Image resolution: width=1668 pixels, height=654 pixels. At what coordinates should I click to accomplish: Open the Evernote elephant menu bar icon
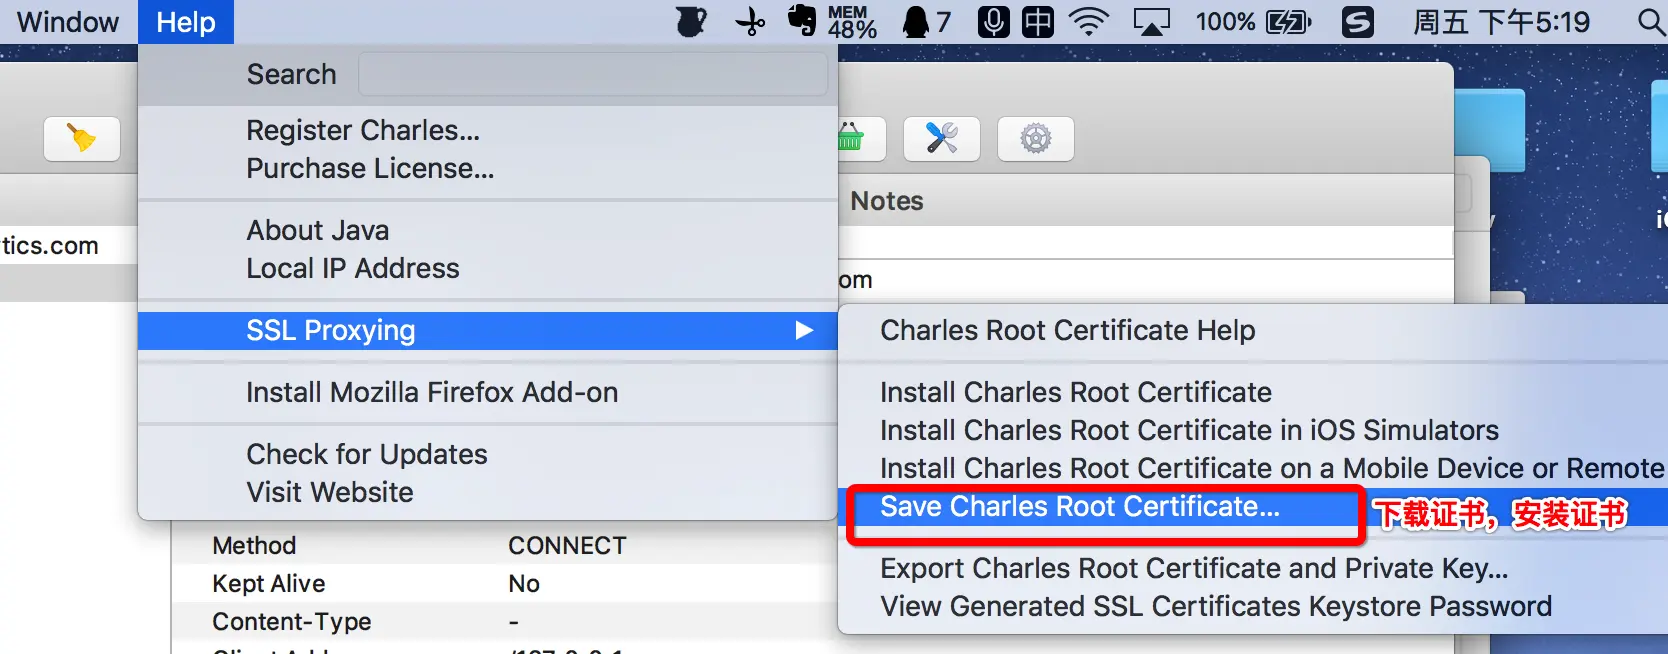(x=802, y=21)
